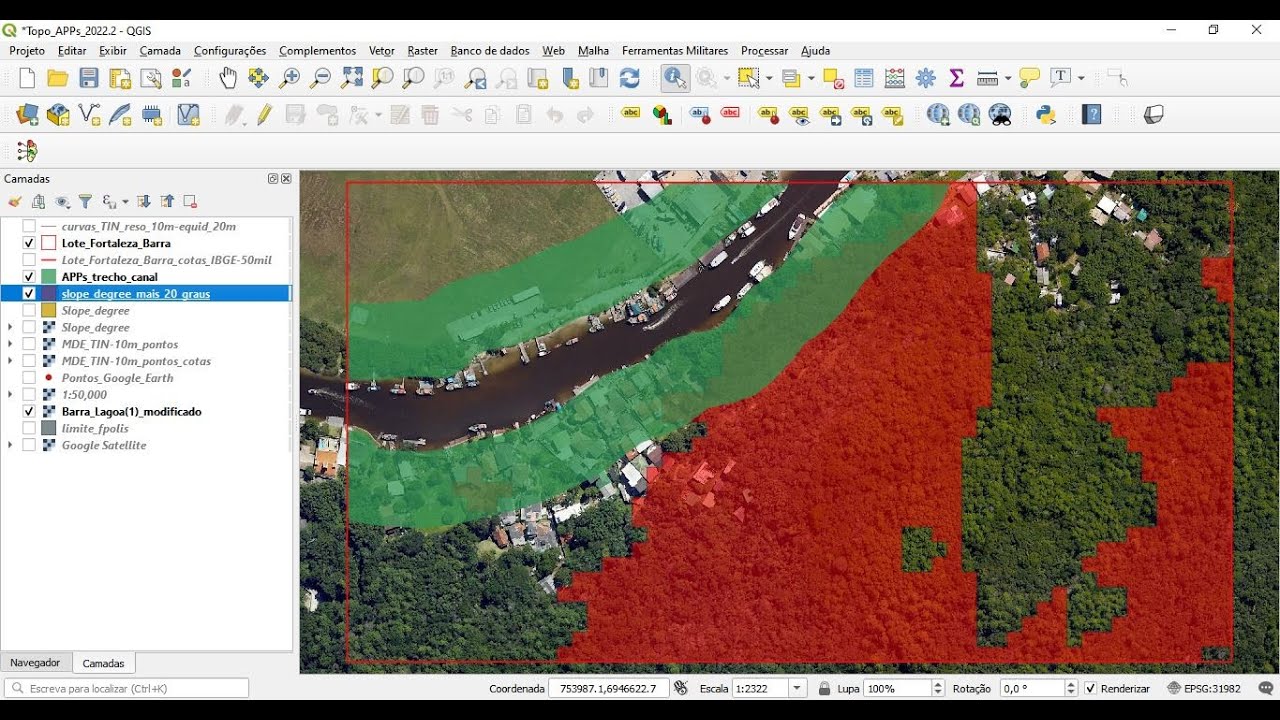Open the help book icon with question mark

[1092, 115]
